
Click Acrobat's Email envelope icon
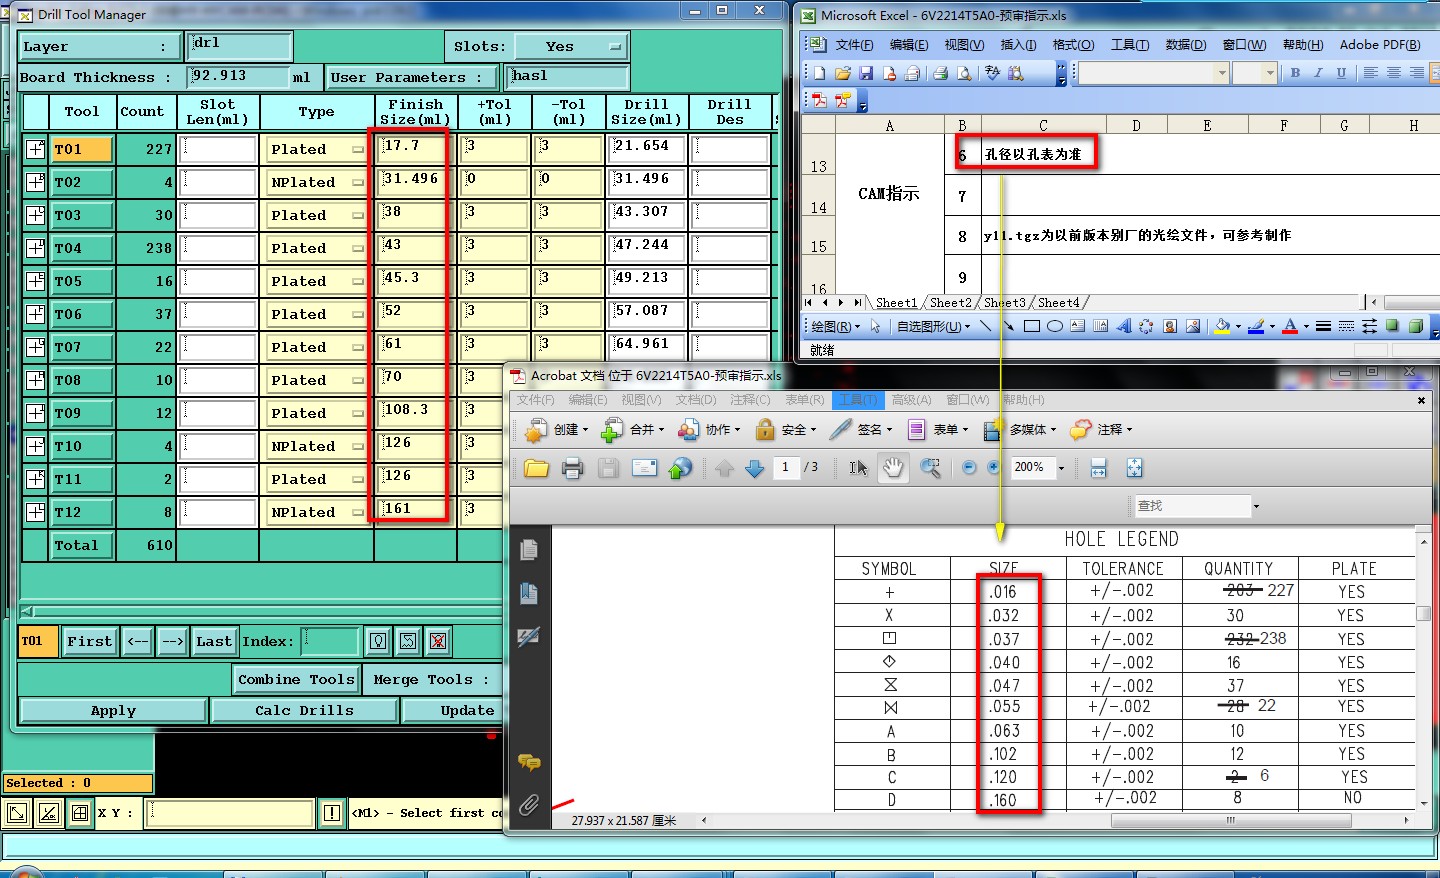644,468
